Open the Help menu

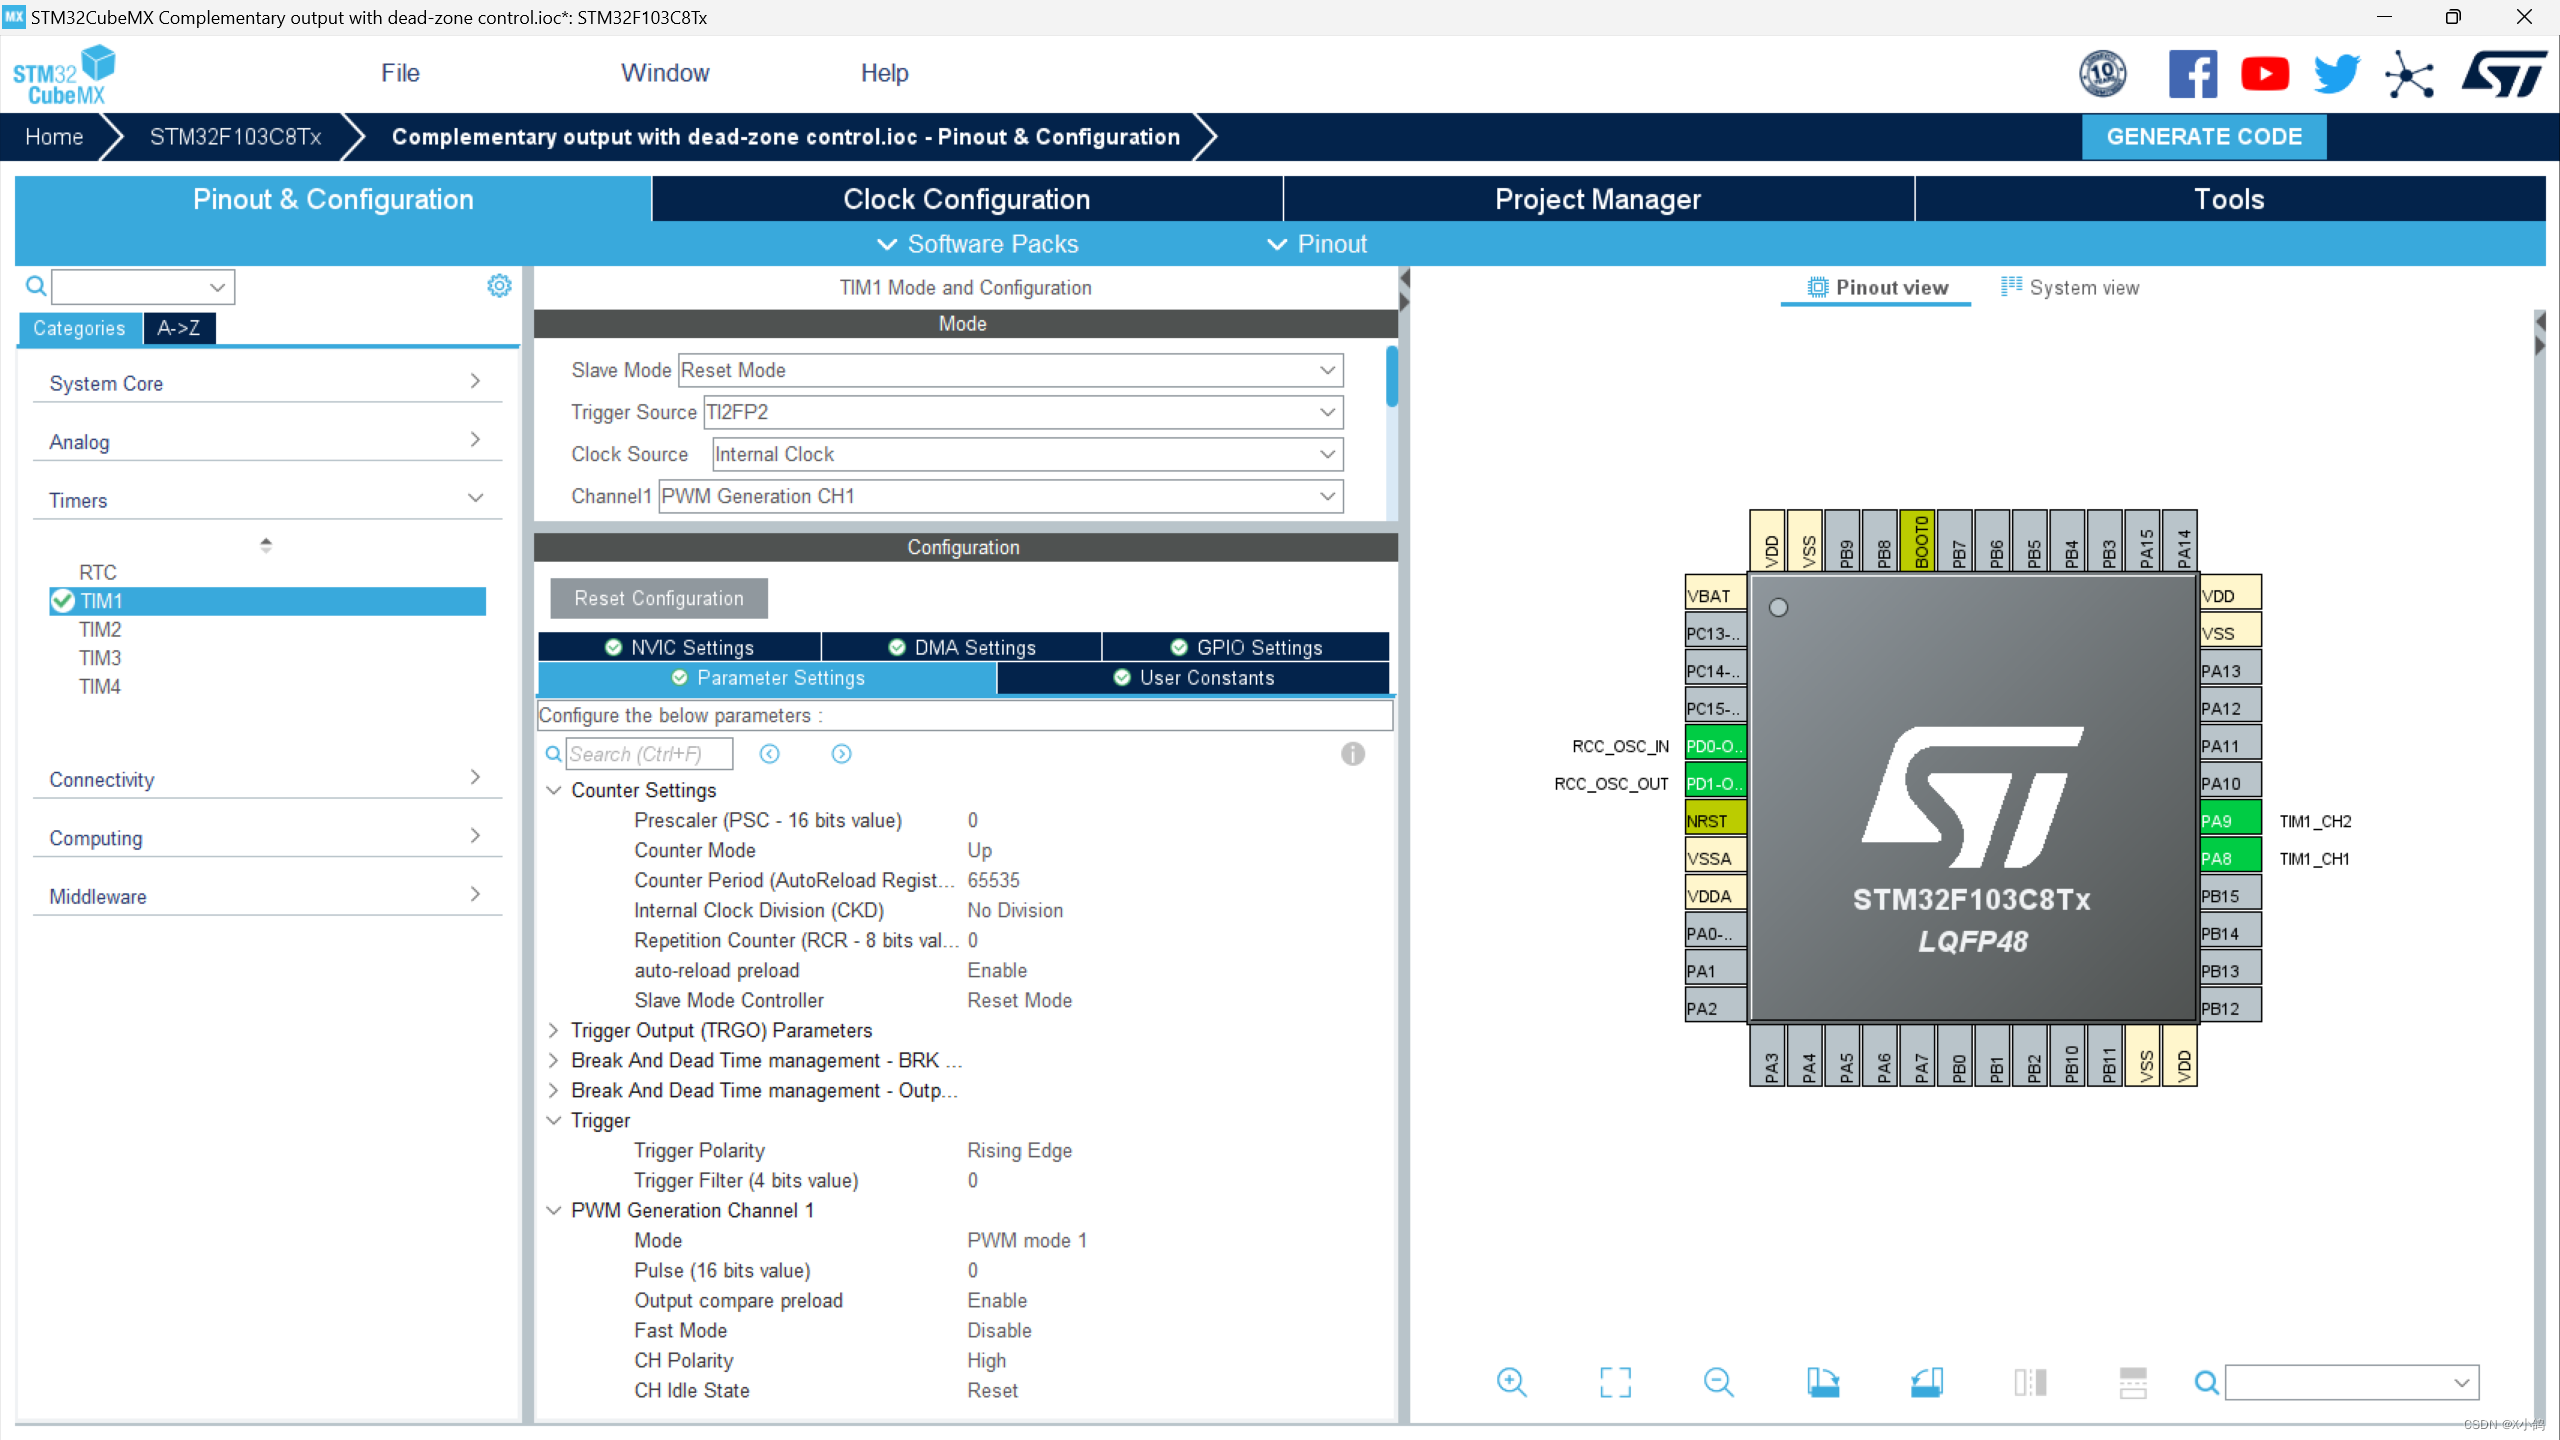(884, 73)
